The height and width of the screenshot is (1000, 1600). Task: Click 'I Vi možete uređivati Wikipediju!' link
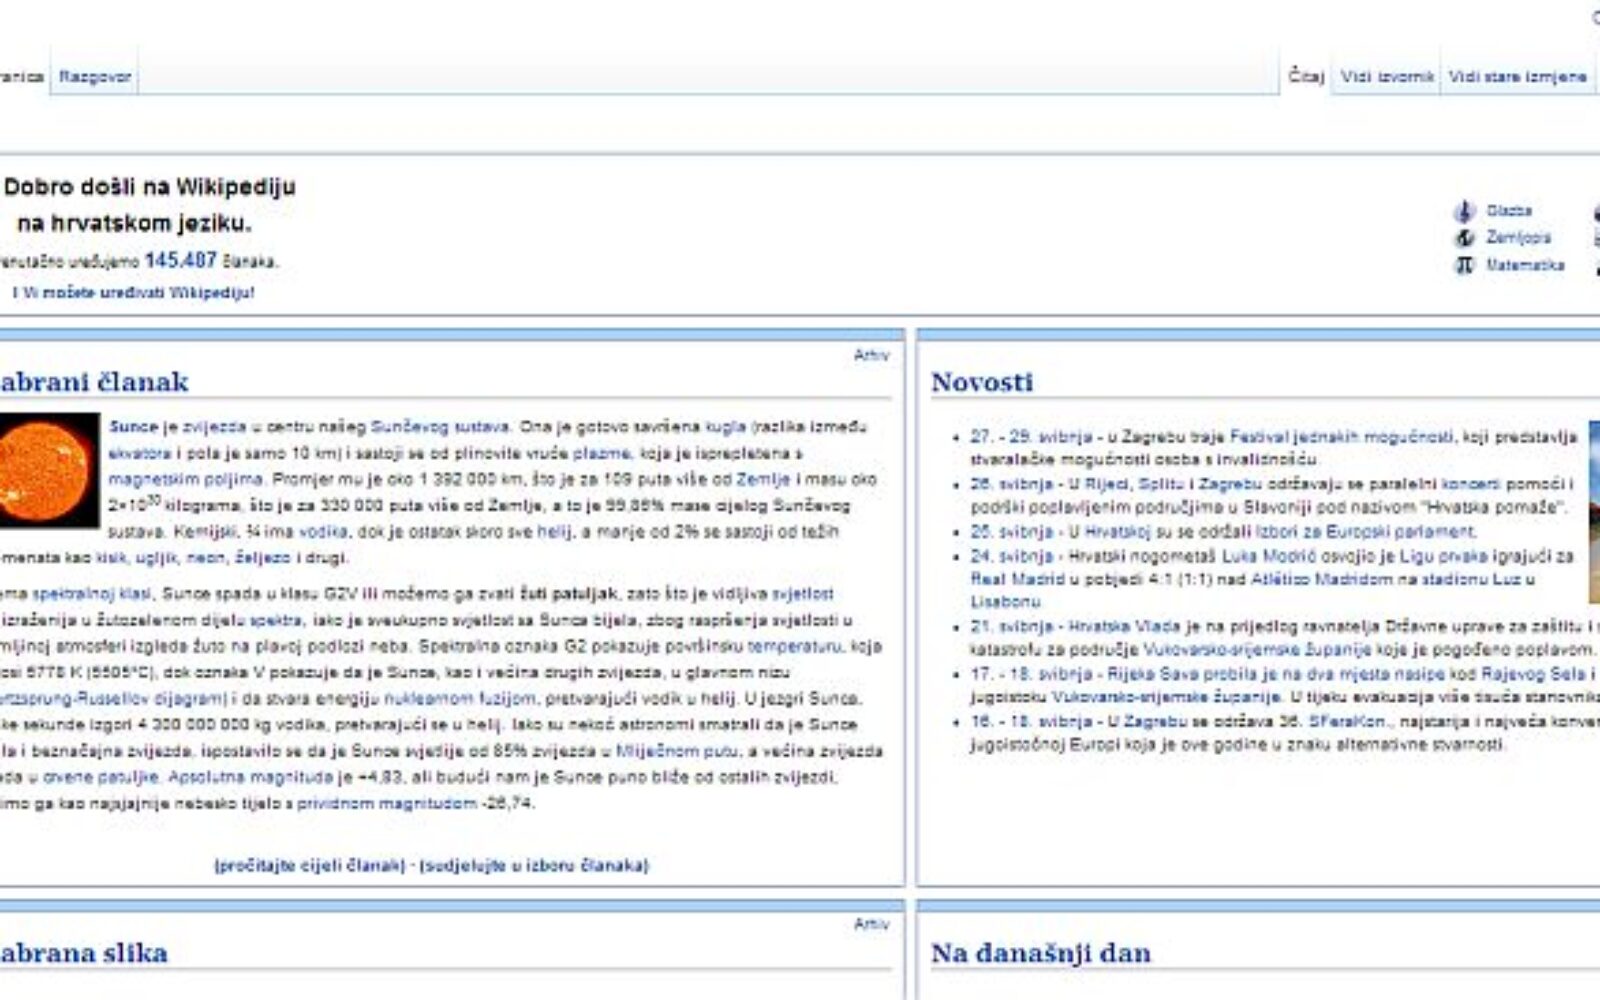134,292
